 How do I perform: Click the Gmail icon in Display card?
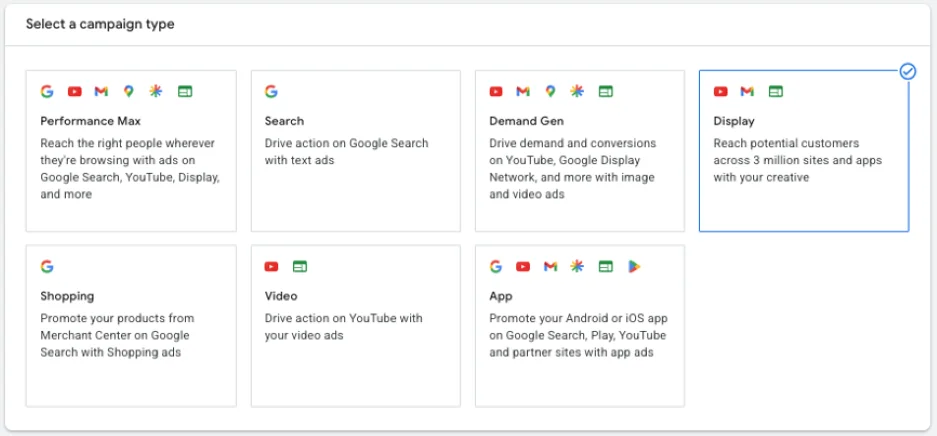coord(747,91)
